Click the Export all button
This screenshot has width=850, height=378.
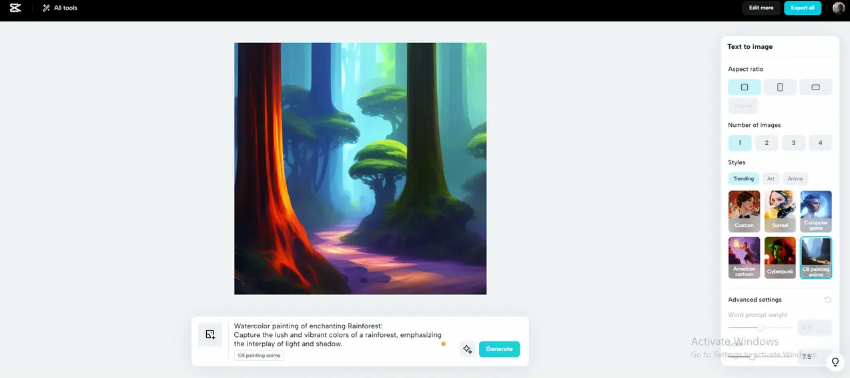point(802,8)
